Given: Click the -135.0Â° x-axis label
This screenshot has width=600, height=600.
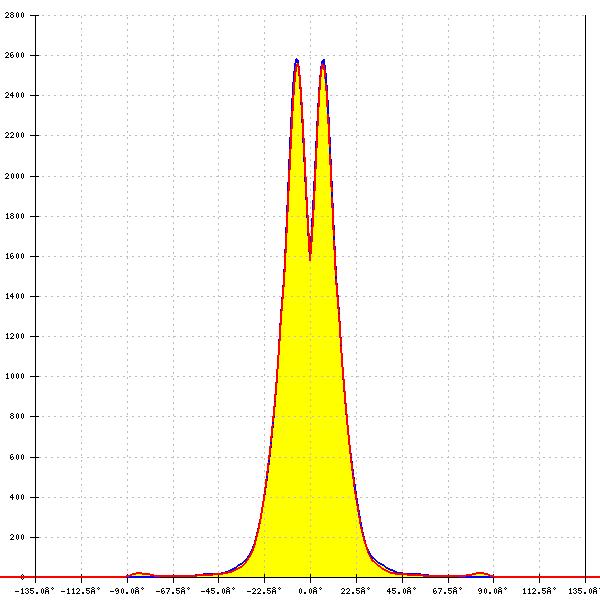Looking at the screenshot, I should [34, 591].
